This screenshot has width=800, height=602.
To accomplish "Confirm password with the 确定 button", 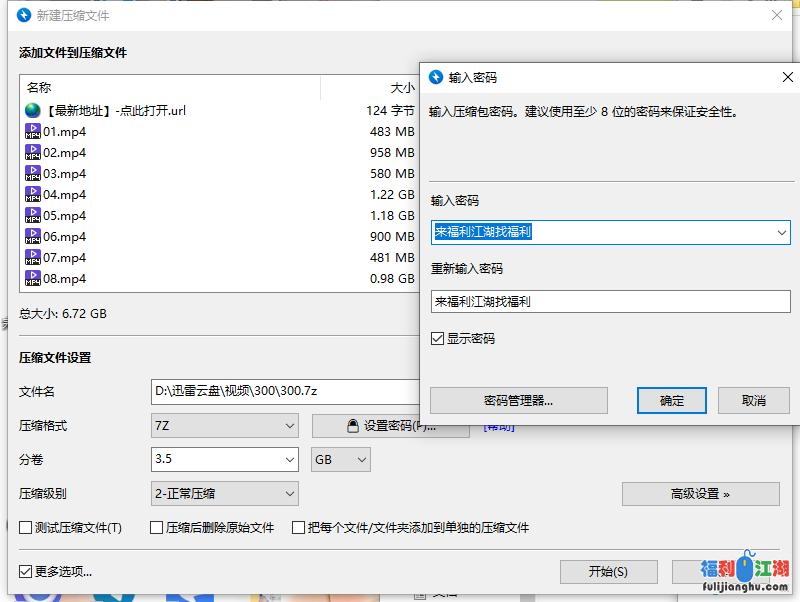I will [672, 401].
